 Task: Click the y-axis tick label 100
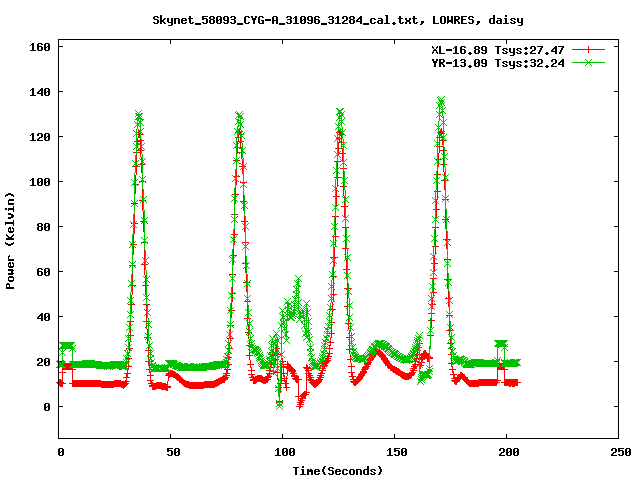click(x=40, y=182)
